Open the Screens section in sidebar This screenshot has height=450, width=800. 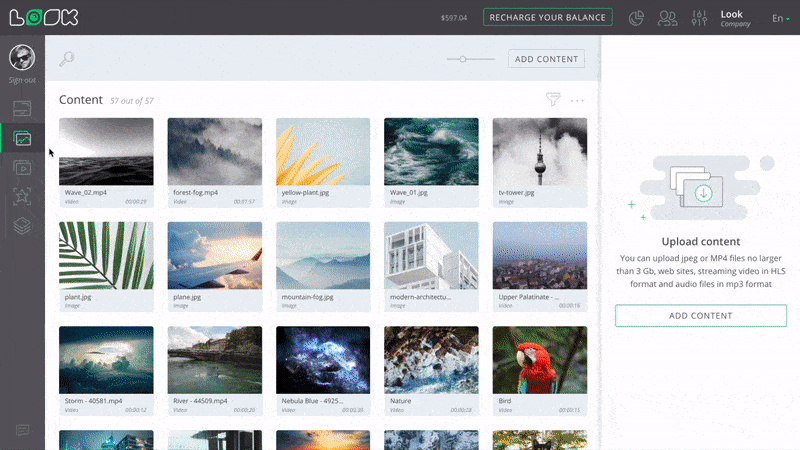point(22,108)
